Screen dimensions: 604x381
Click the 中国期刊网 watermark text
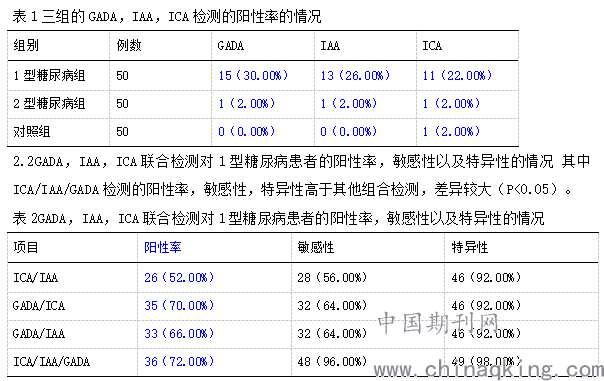pyautogui.click(x=438, y=322)
